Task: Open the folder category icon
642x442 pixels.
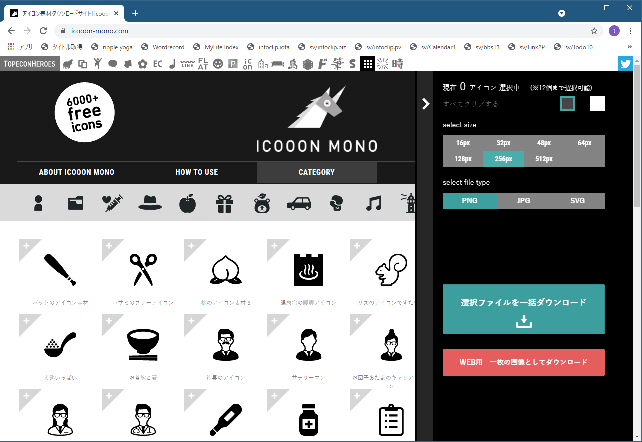Action: click(75, 203)
